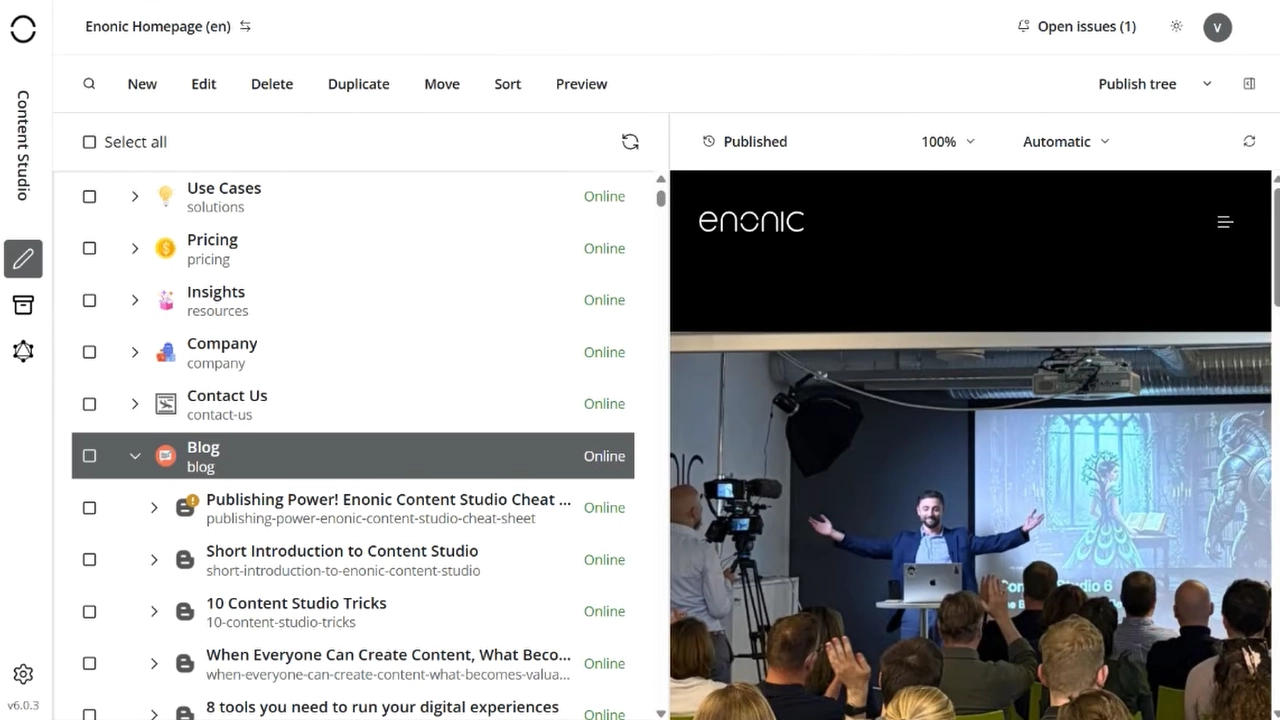Click the Publish tree button
This screenshot has width=1280, height=720.
(1137, 84)
